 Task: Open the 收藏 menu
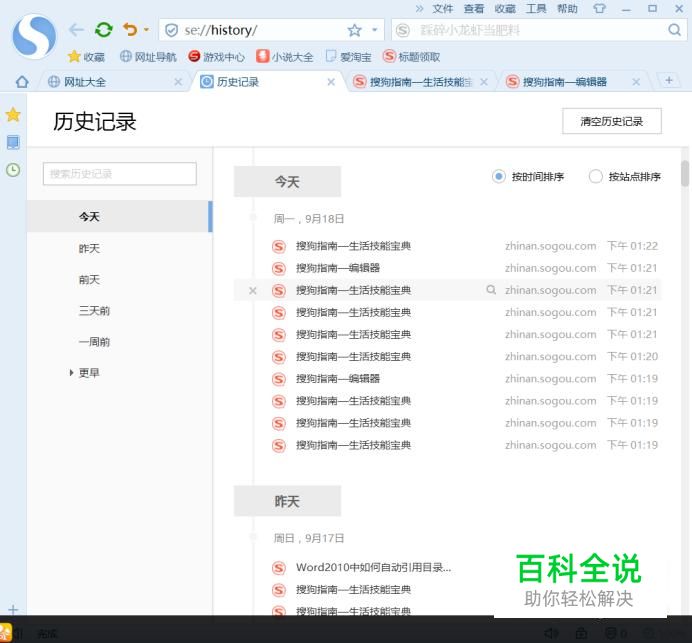point(505,9)
